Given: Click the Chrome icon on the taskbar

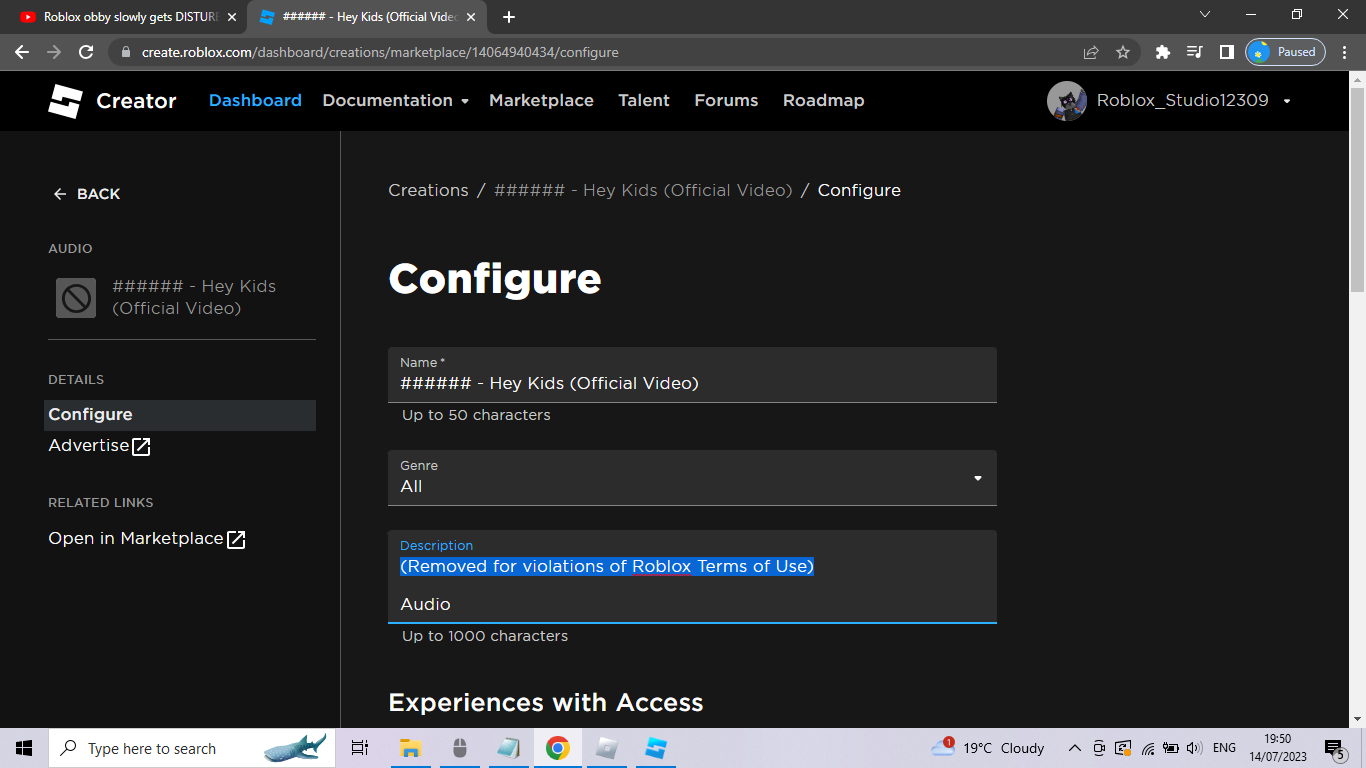Looking at the screenshot, I should tap(558, 748).
